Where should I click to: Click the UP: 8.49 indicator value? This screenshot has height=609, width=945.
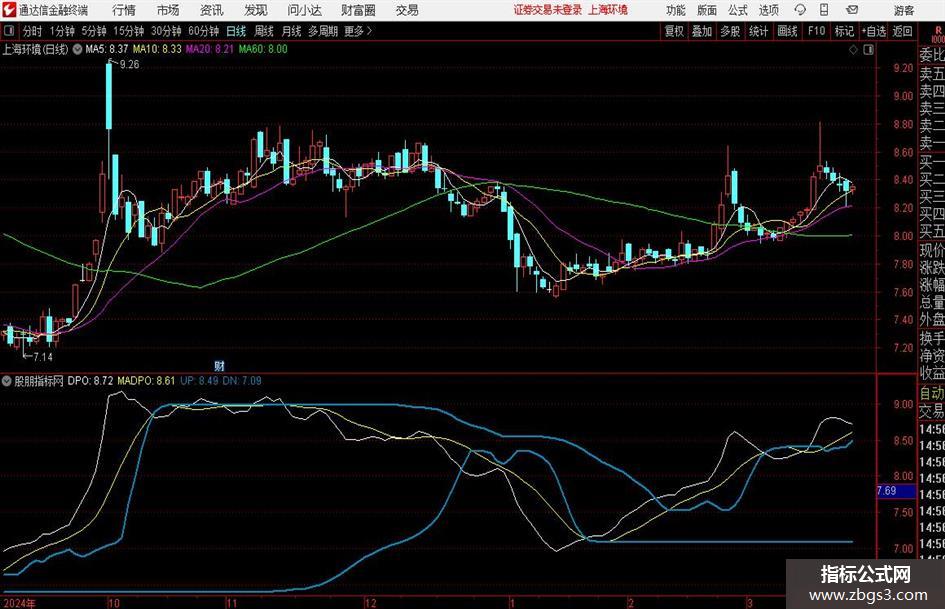(199, 381)
